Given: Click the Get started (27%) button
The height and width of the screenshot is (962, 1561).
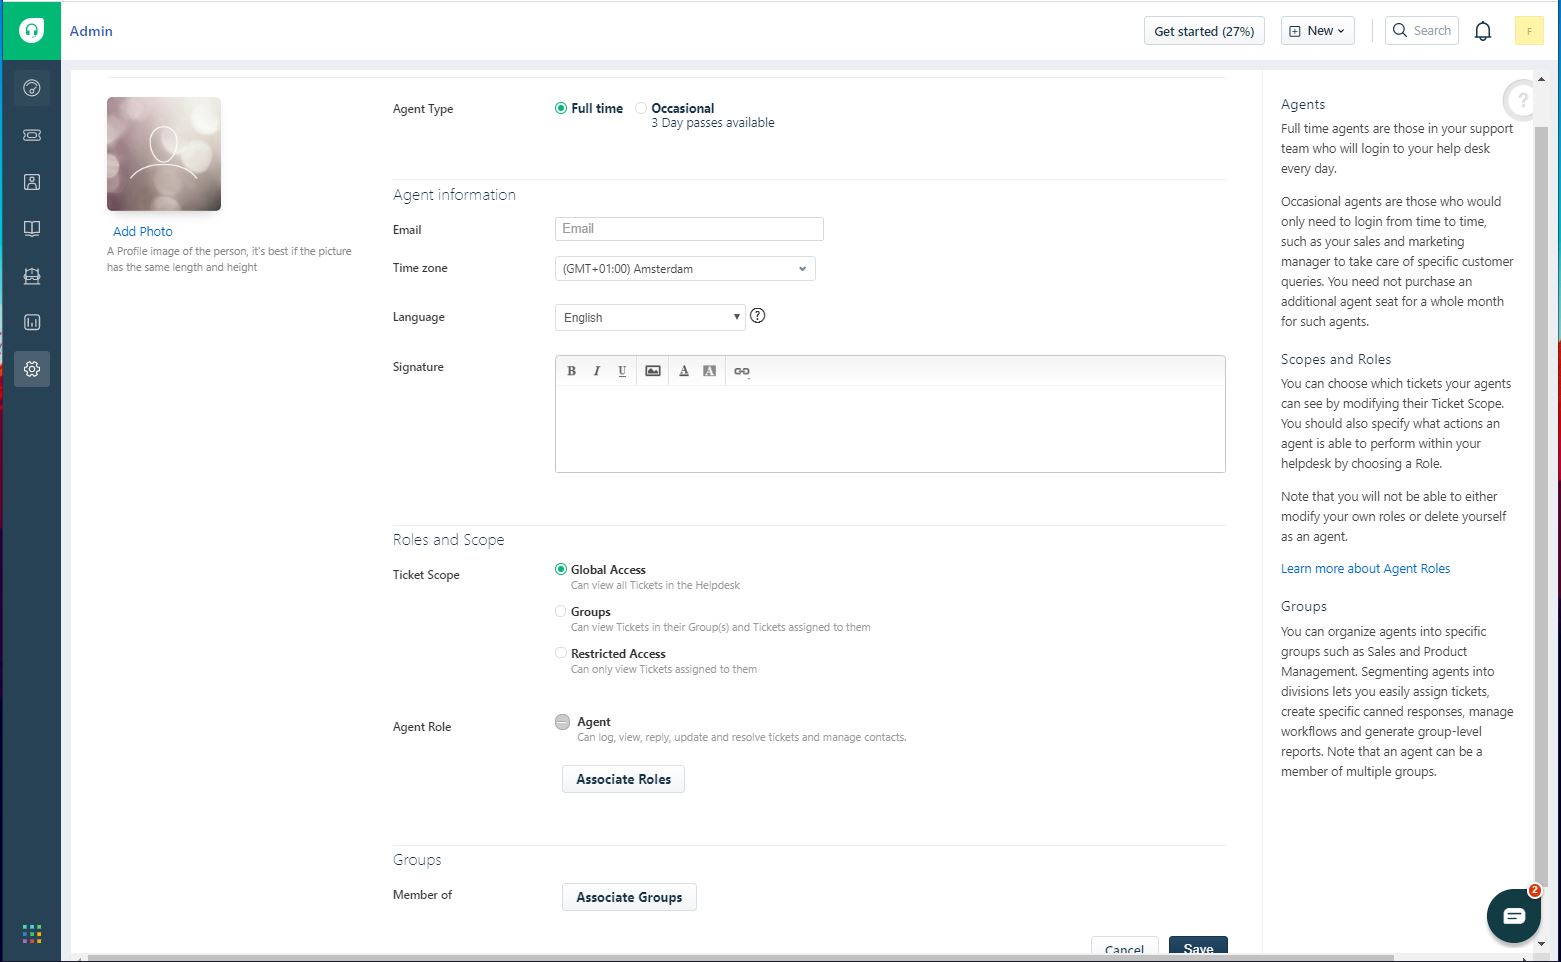Looking at the screenshot, I should 1204,31.
